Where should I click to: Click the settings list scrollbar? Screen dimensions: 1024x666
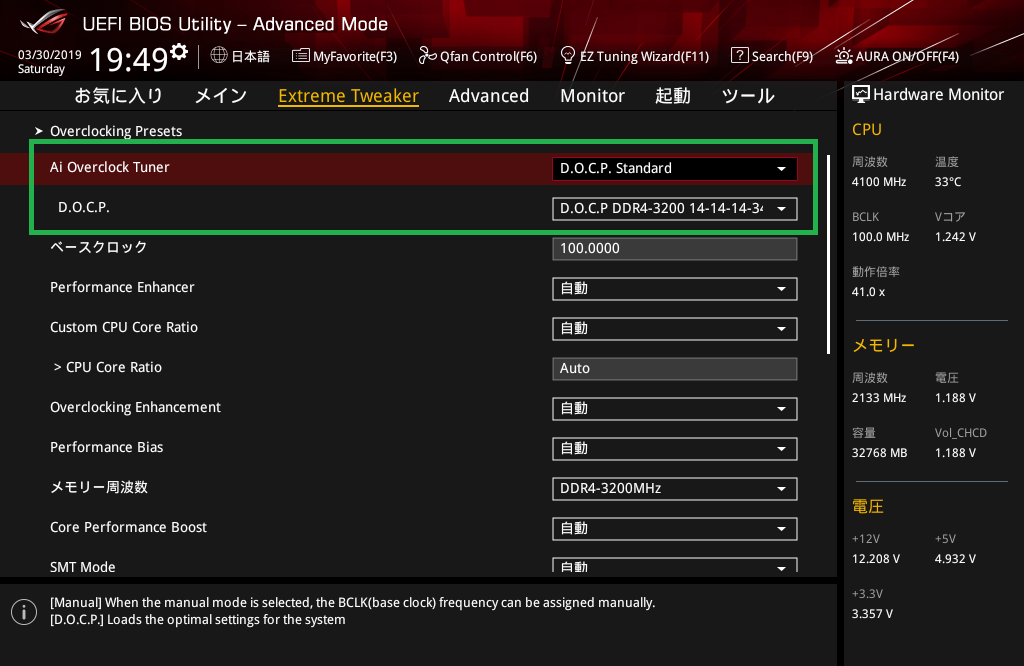click(x=828, y=255)
